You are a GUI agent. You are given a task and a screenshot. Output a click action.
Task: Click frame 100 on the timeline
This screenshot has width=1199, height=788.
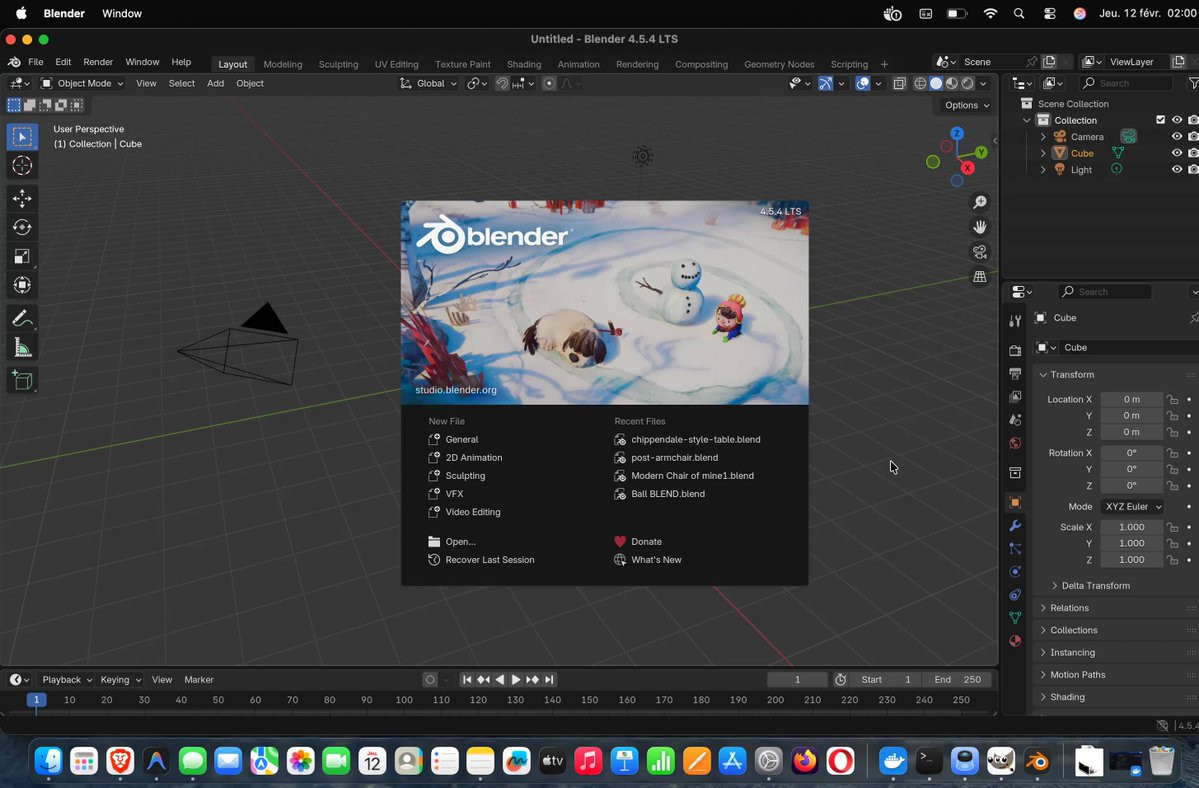click(x=404, y=700)
